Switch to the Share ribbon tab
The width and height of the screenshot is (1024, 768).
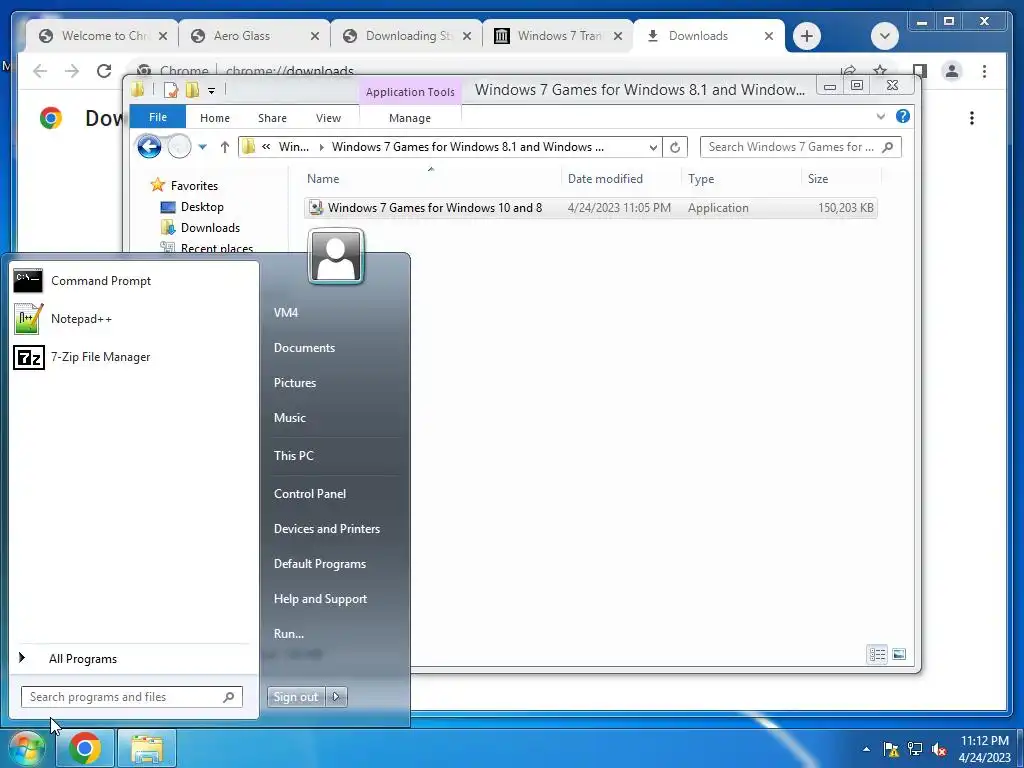point(272,118)
